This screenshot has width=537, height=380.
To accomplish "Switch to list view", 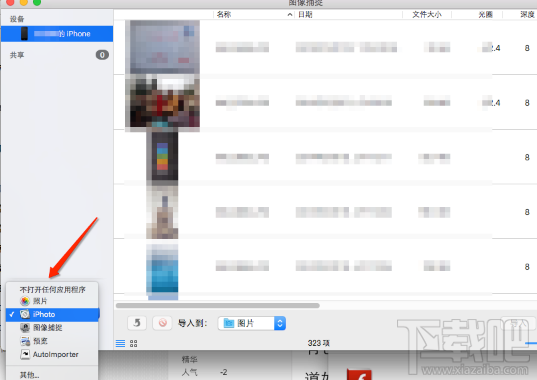I will [121, 343].
